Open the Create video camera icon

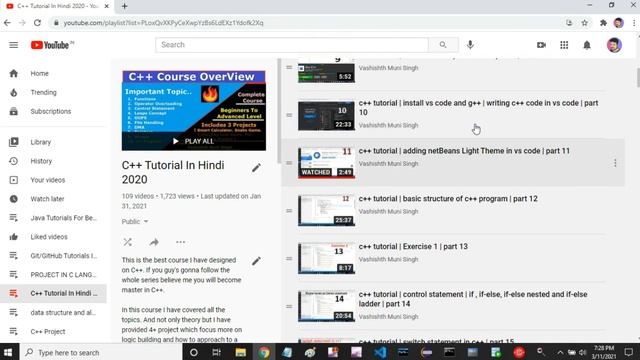(541, 45)
